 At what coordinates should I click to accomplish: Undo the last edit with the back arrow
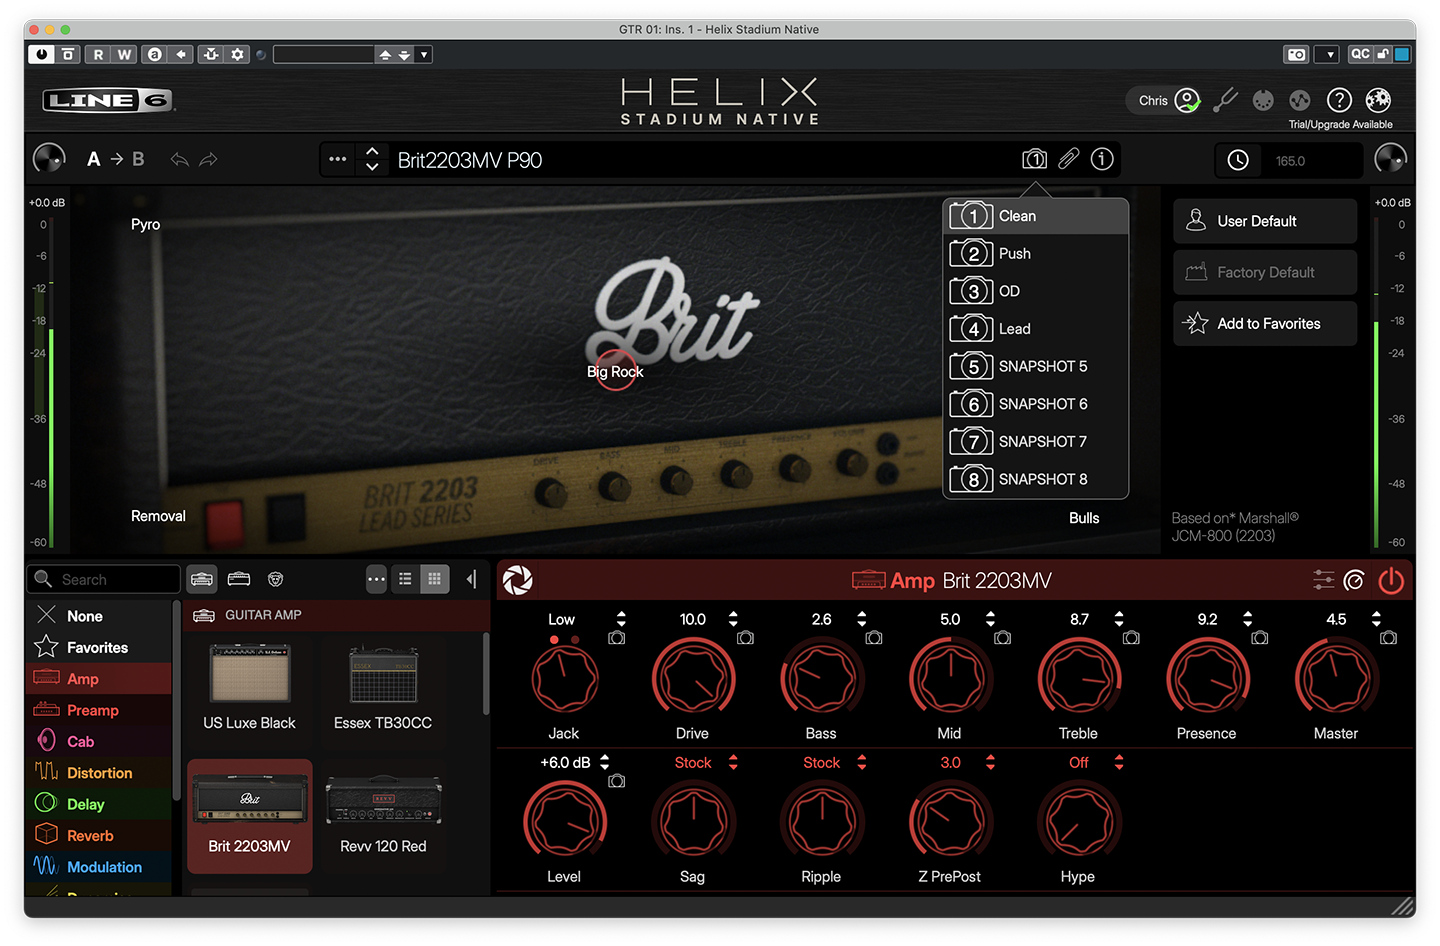click(x=180, y=159)
